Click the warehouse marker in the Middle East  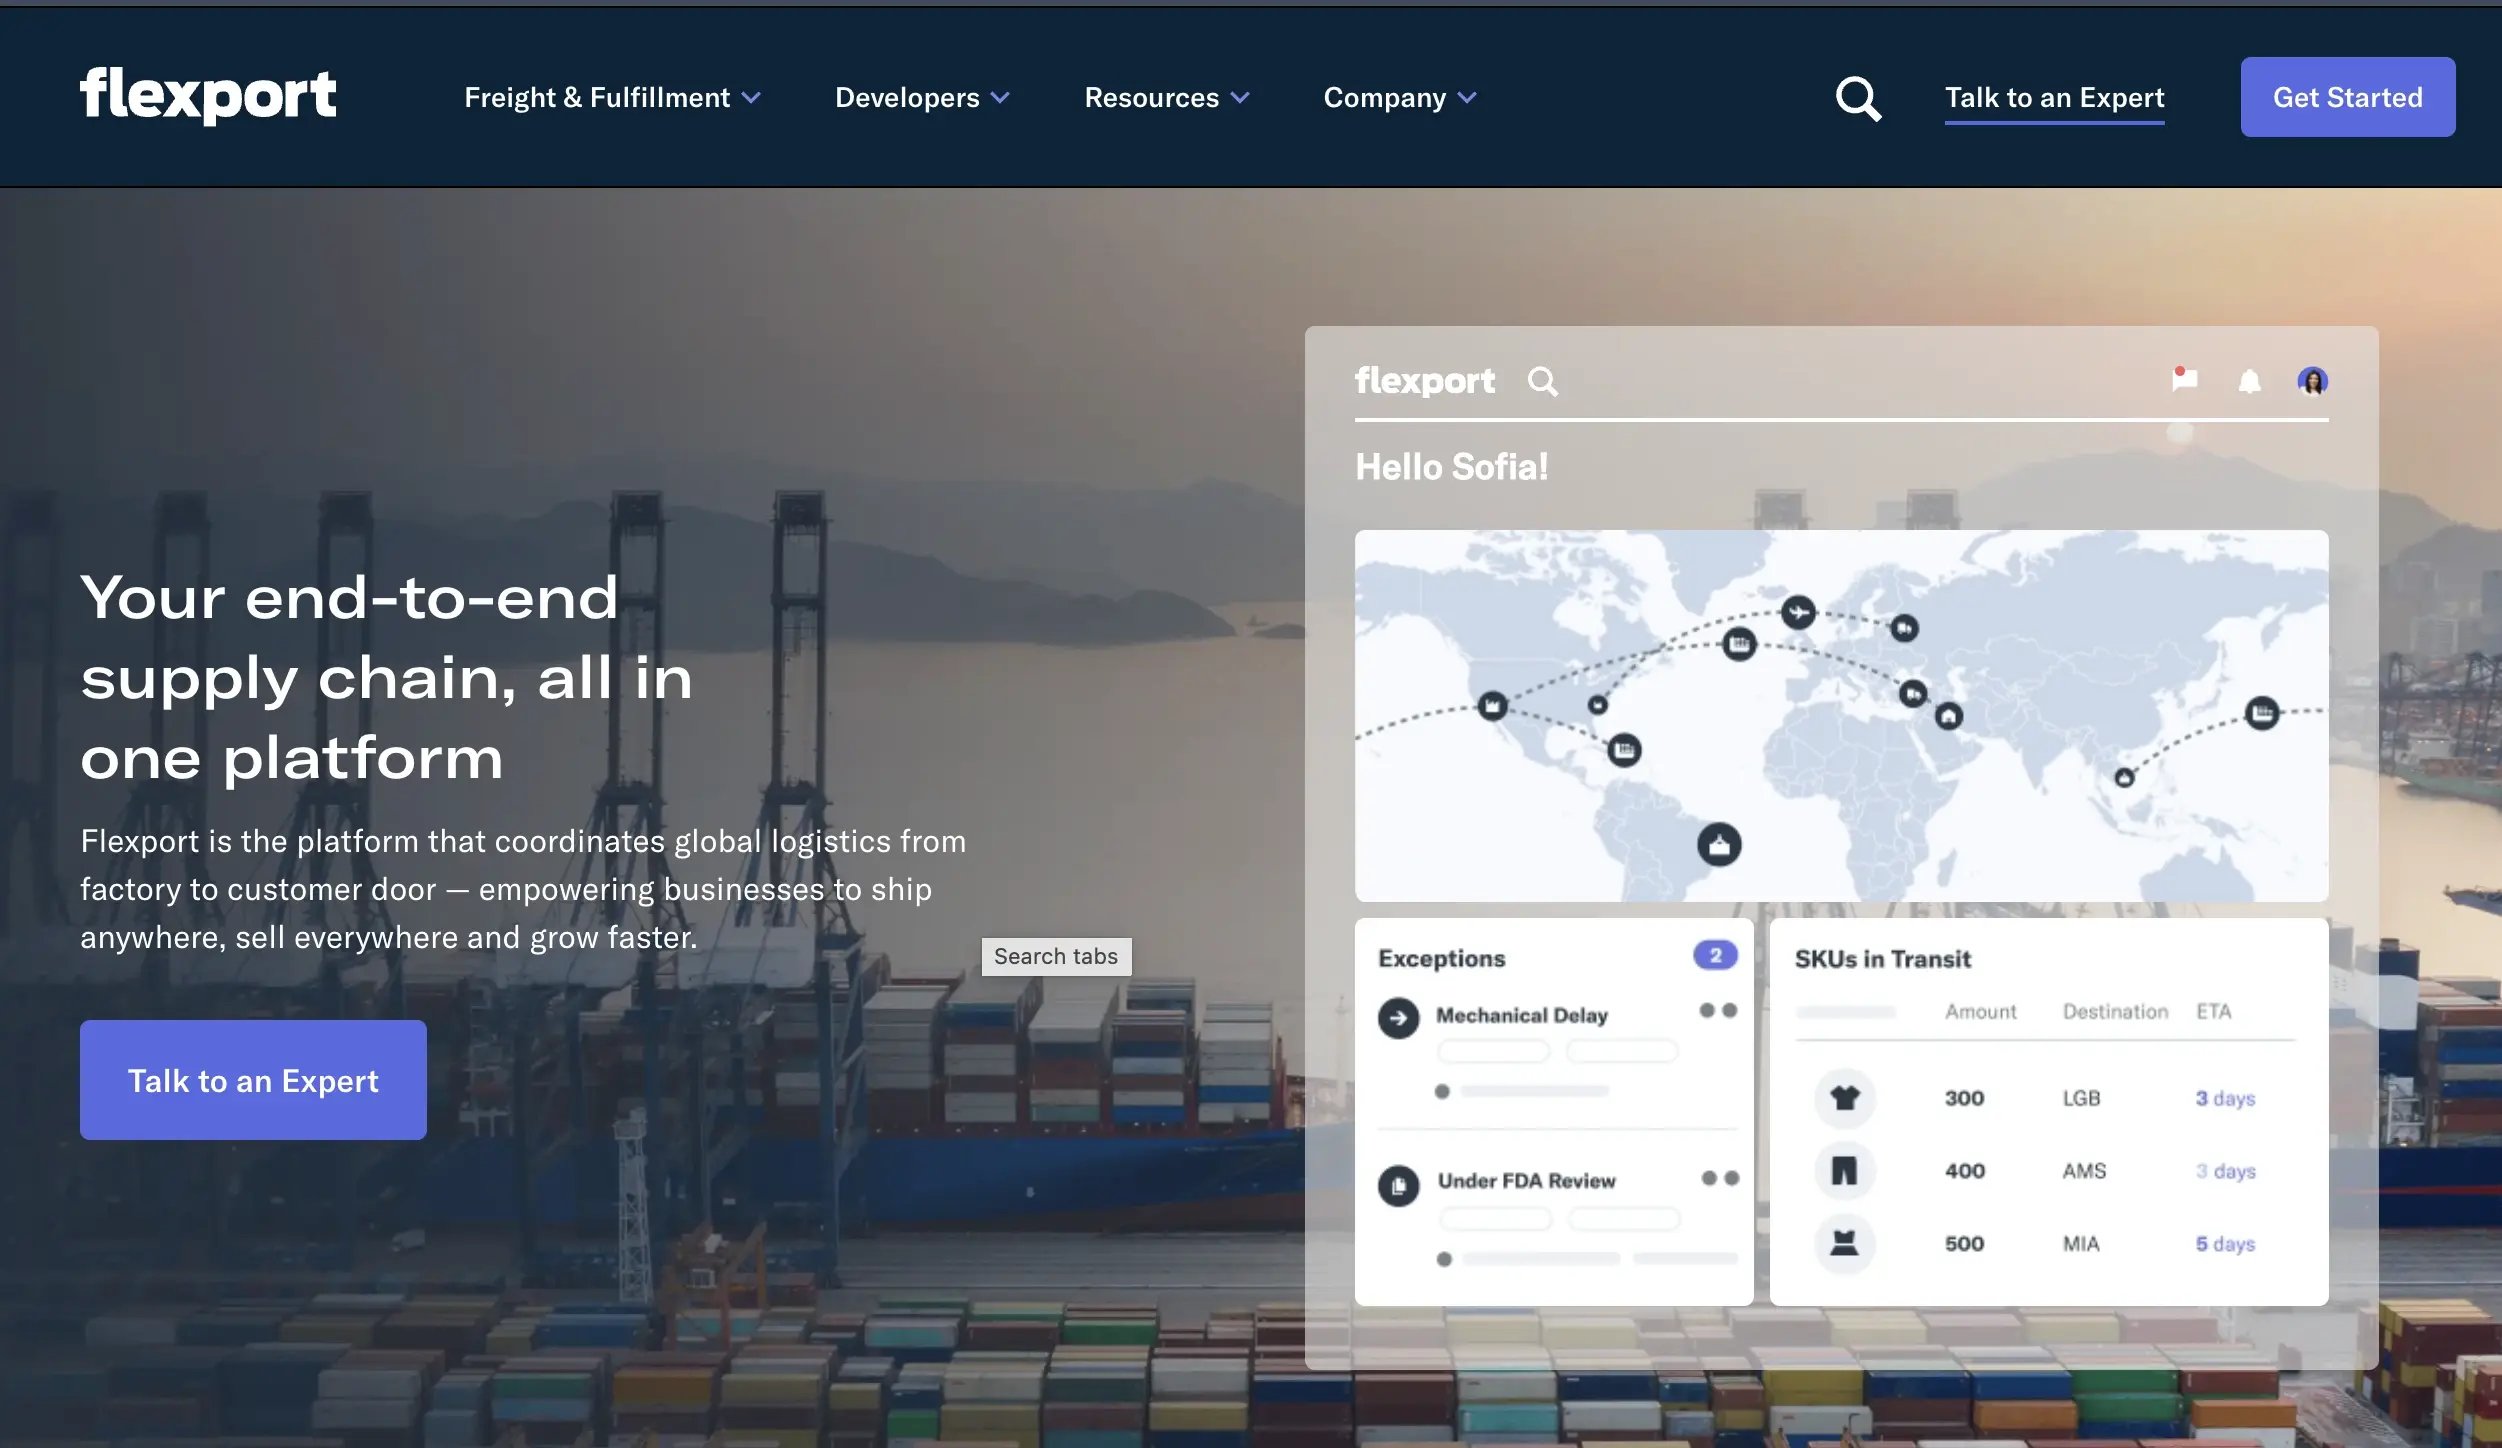(1948, 716)
